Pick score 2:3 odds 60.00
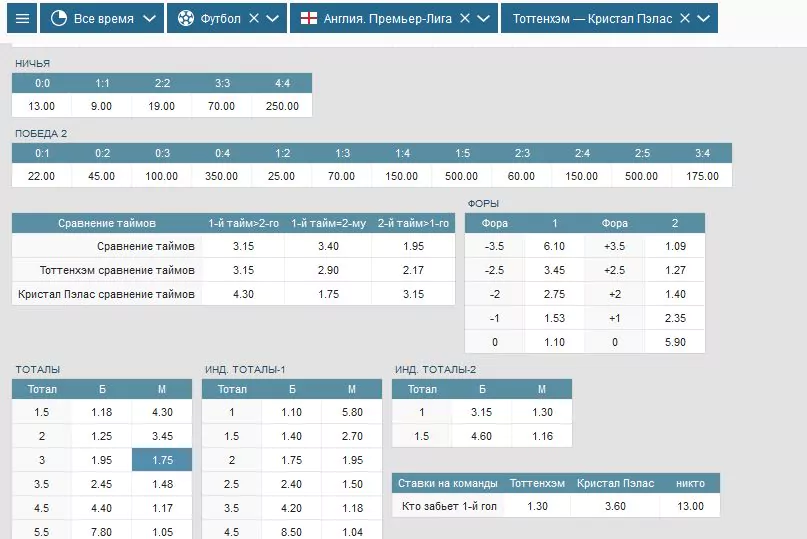Viewport: 807px width, 539px height. (521, 176)
